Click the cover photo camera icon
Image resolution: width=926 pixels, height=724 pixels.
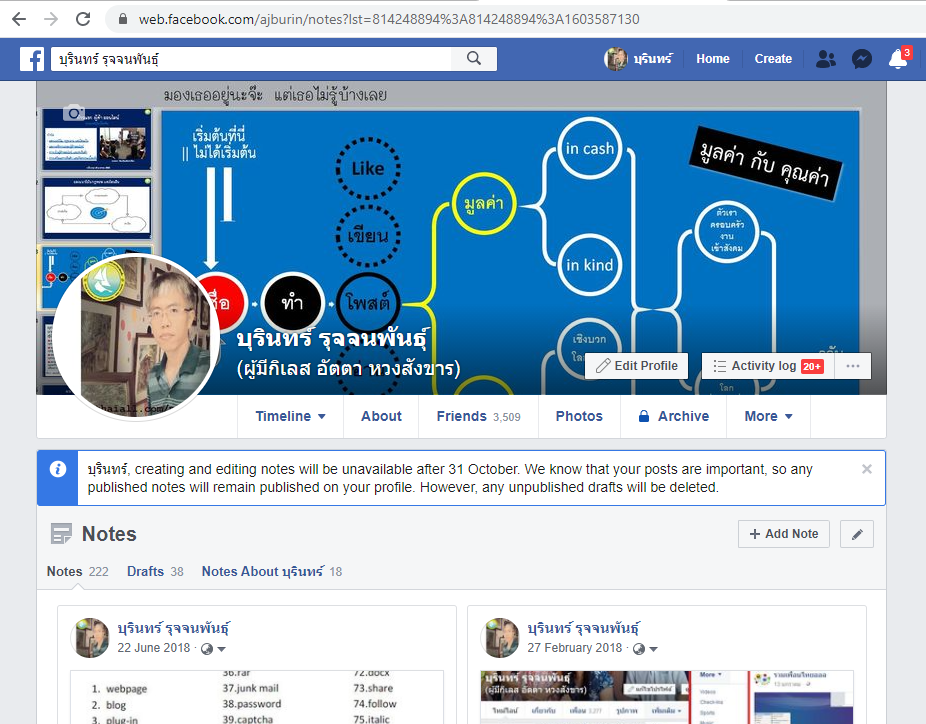pos(73,113)
